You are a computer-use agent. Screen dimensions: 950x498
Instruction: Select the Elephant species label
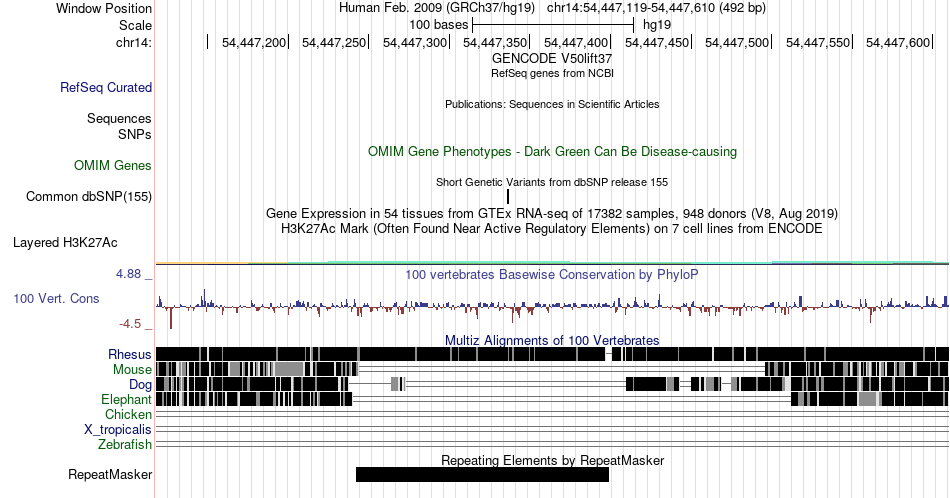click(126, 399)
